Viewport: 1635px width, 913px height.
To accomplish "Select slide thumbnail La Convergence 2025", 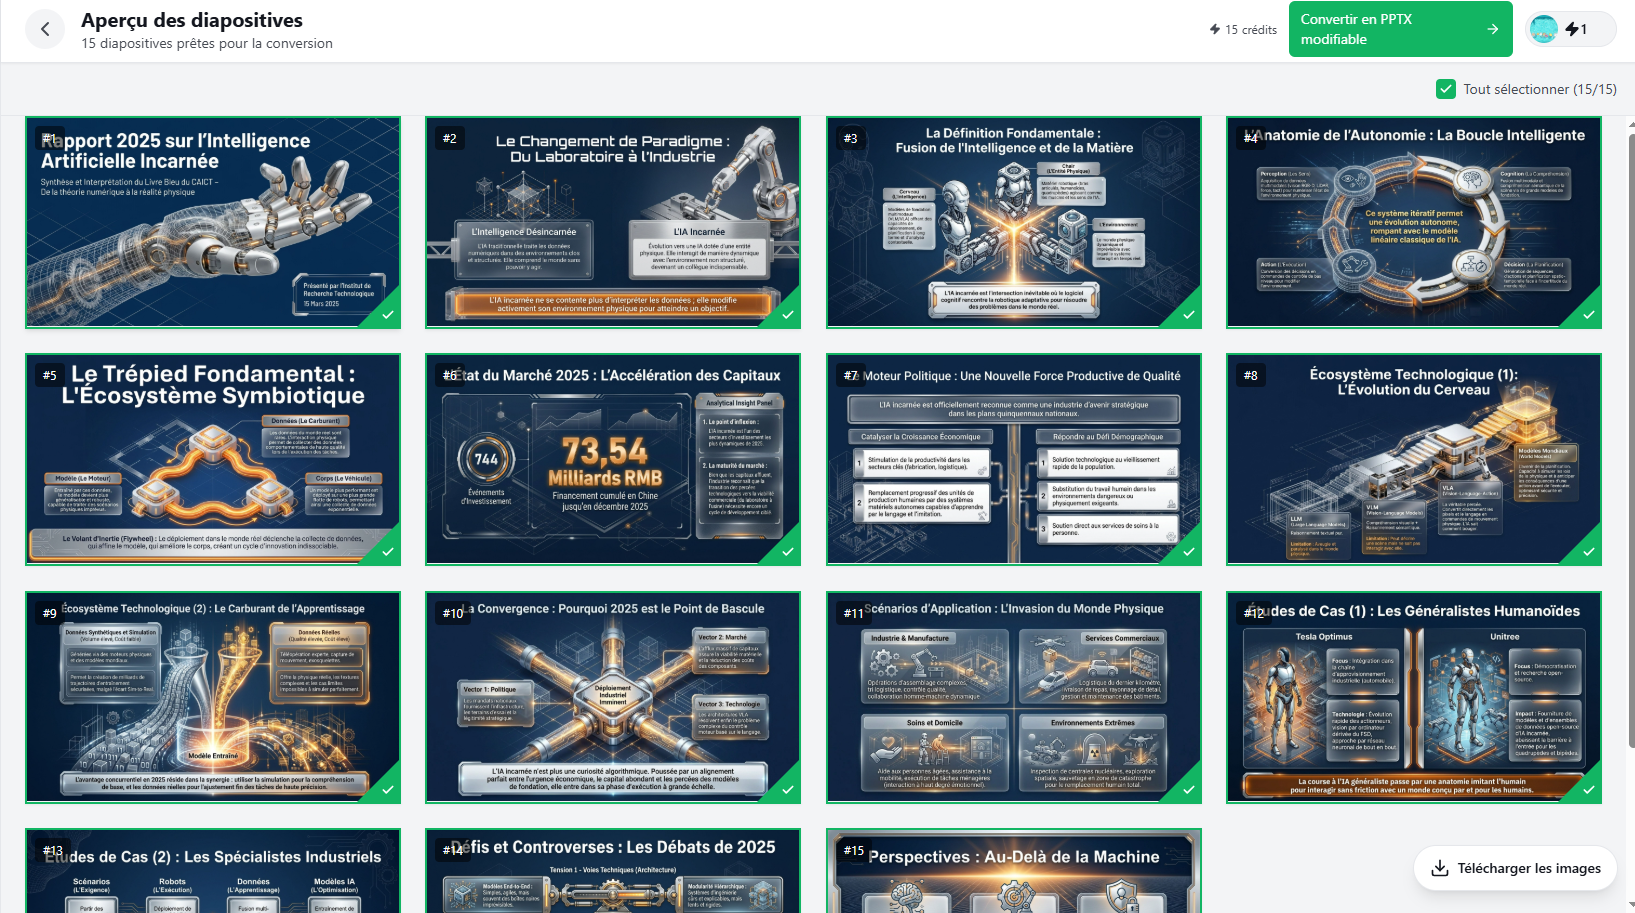I will coord(613,697).
